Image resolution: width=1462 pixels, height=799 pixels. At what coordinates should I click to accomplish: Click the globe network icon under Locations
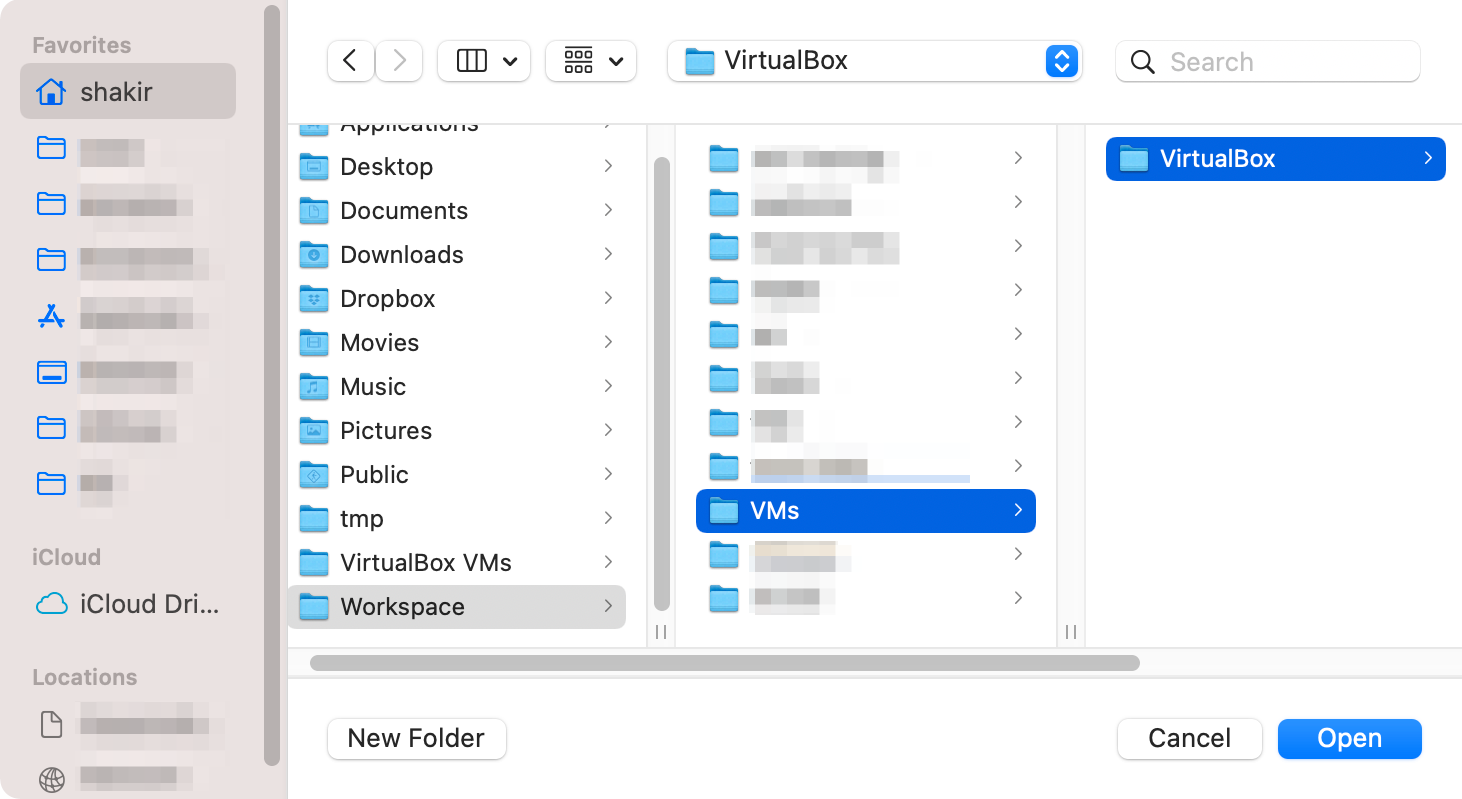(51, 778)
